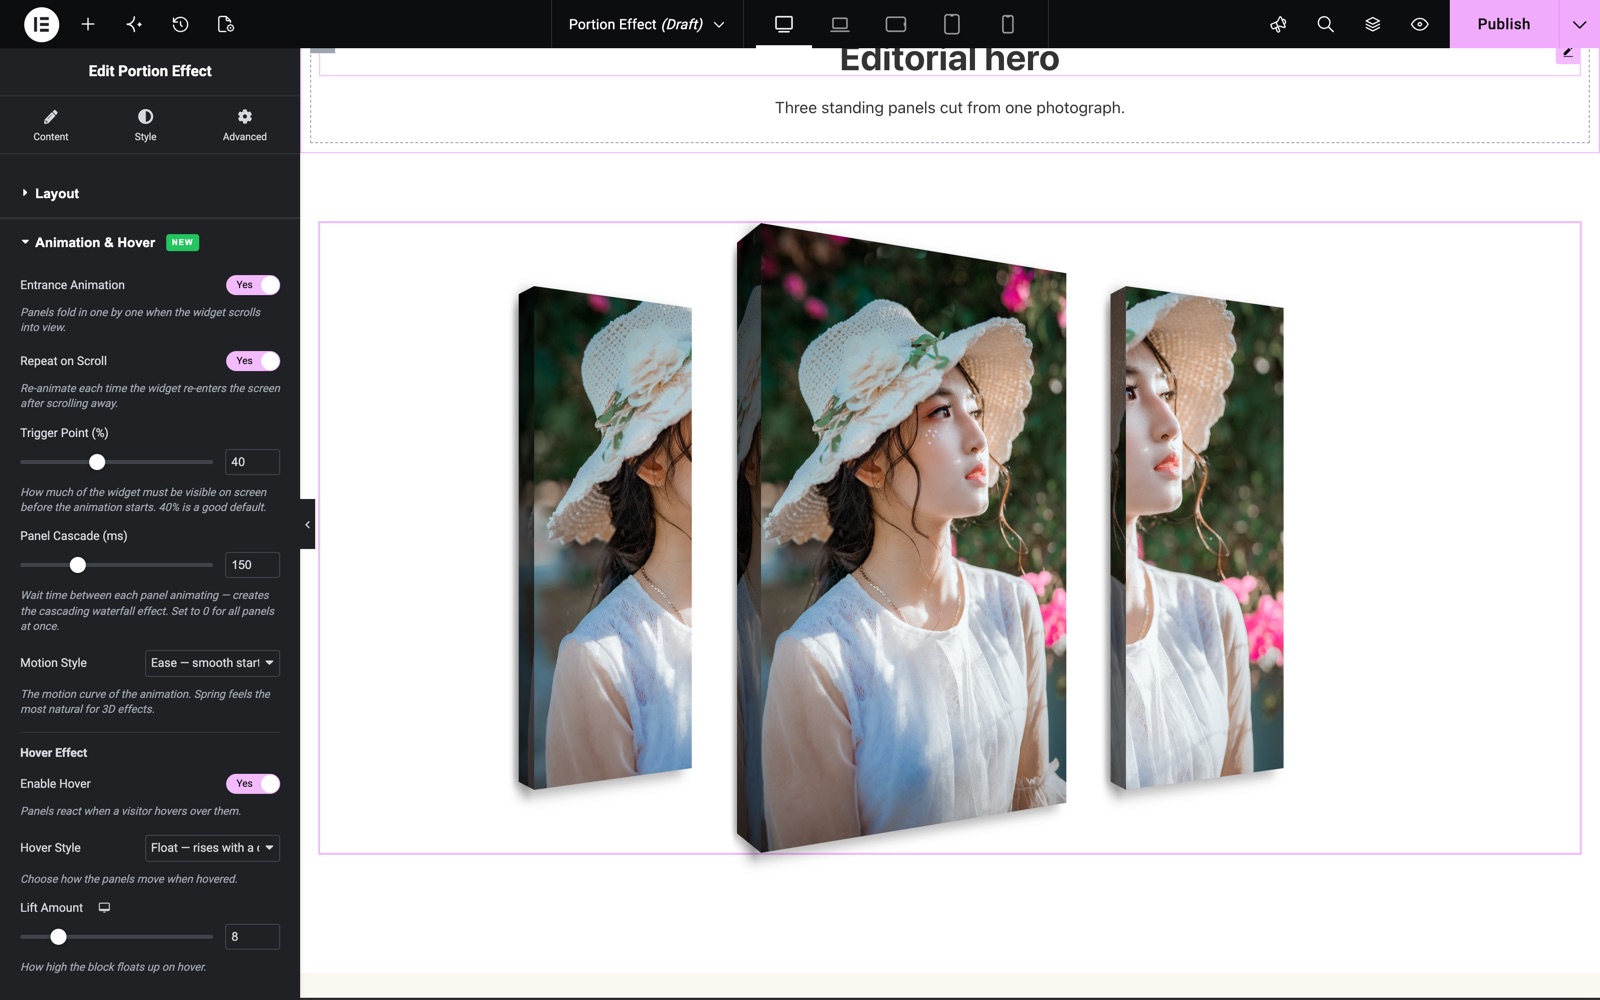
Task: Open the Hover Style dropdown
Action: (212, 848)
